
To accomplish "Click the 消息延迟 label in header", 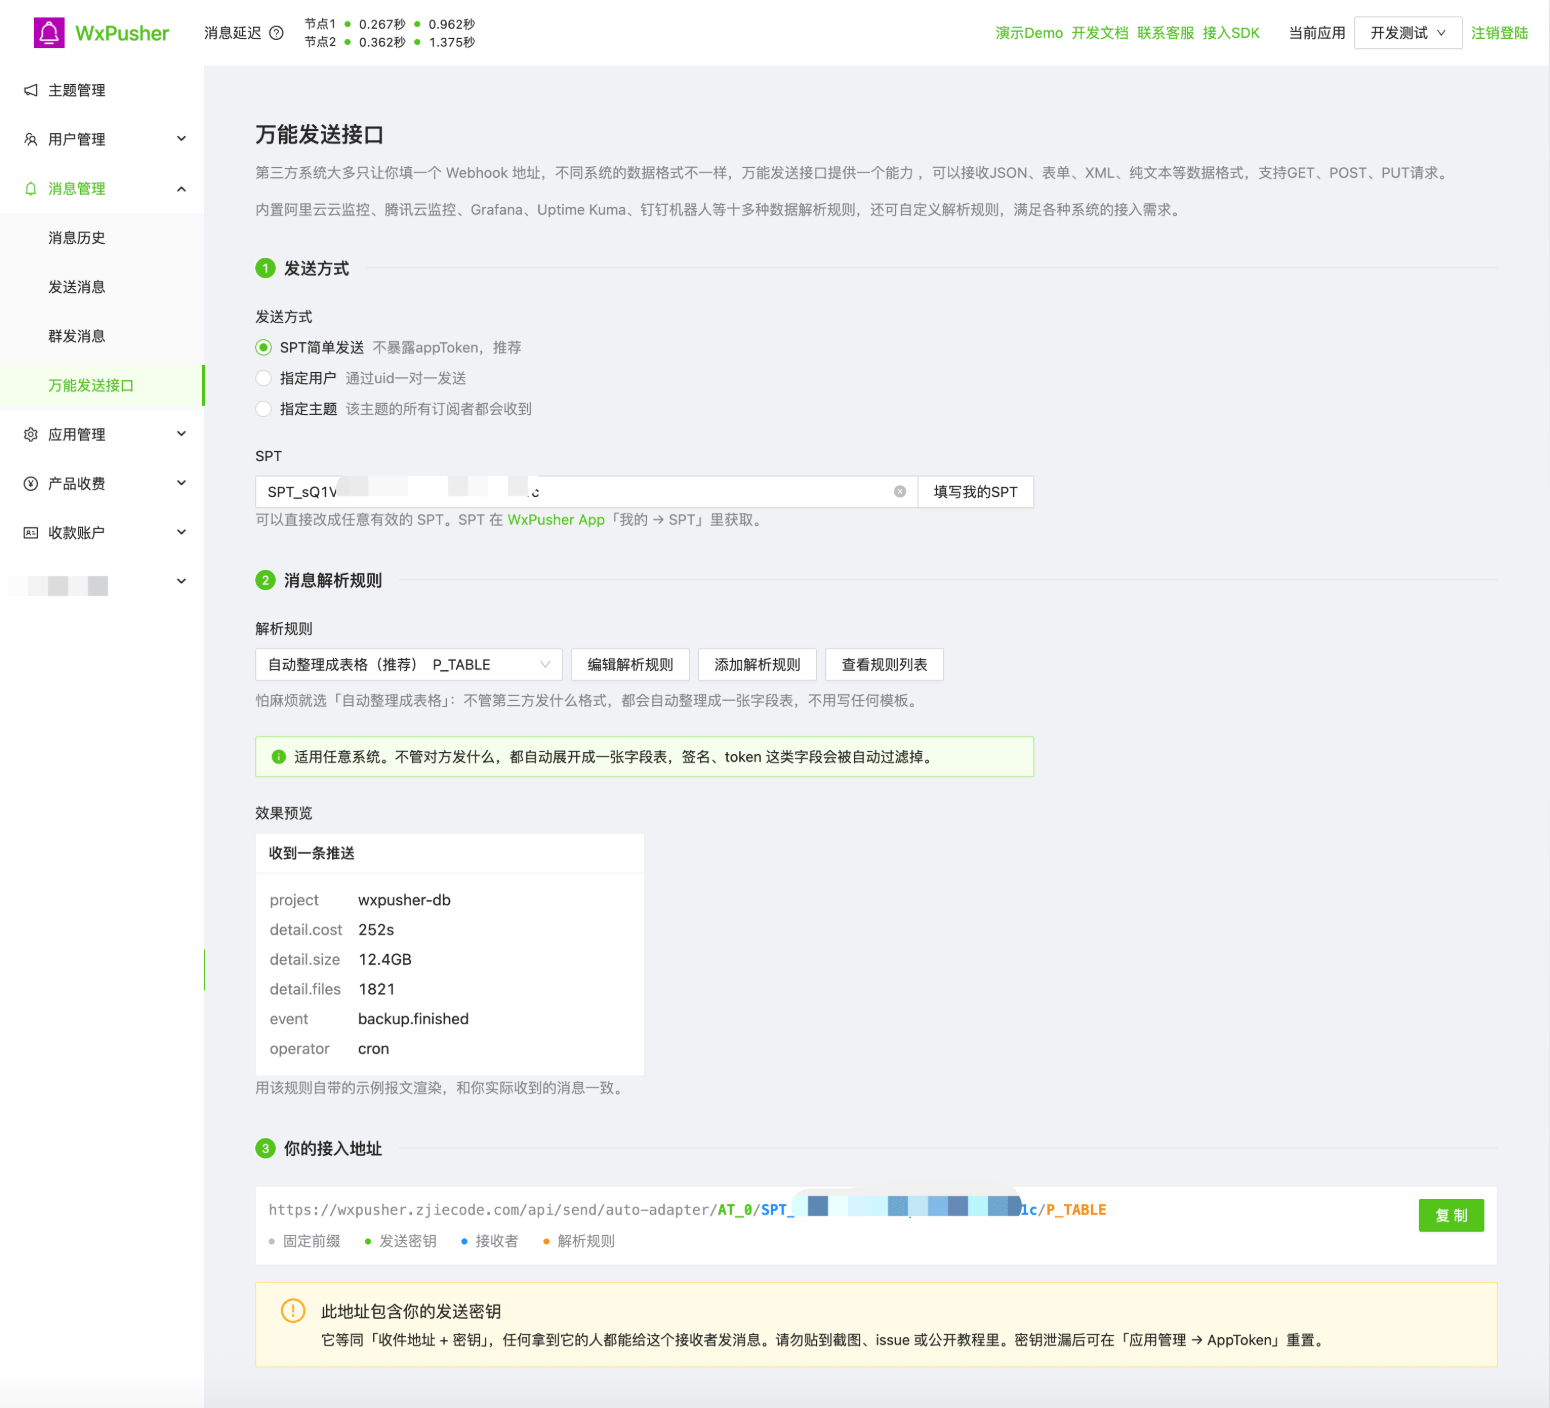I will (x=233, y=33).
